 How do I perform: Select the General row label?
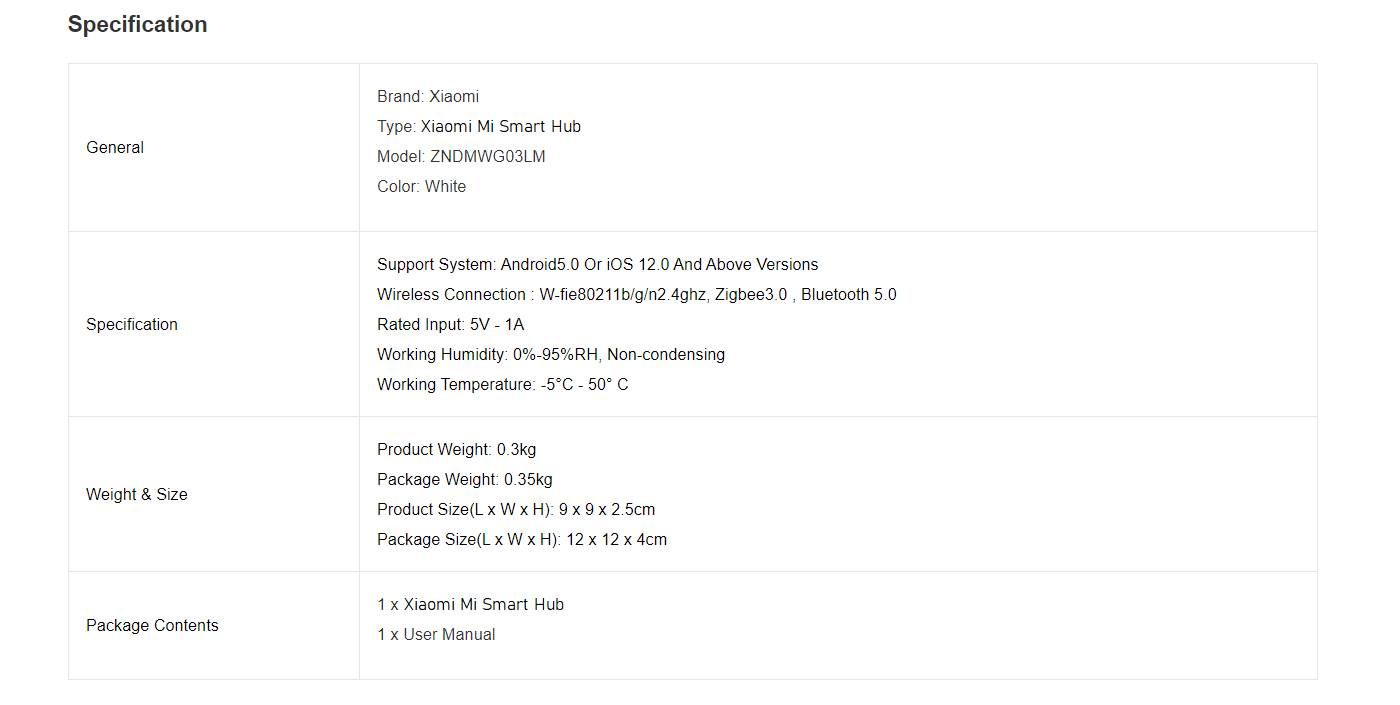(115, 147)
